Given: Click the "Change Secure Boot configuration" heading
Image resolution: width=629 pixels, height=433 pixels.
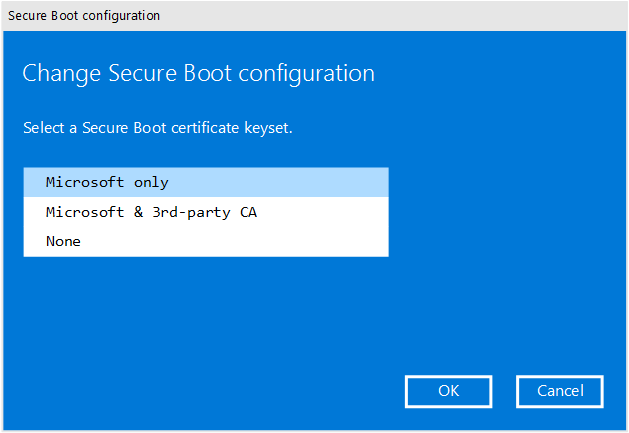Looking at the screenshot, I should coord(198,74).
